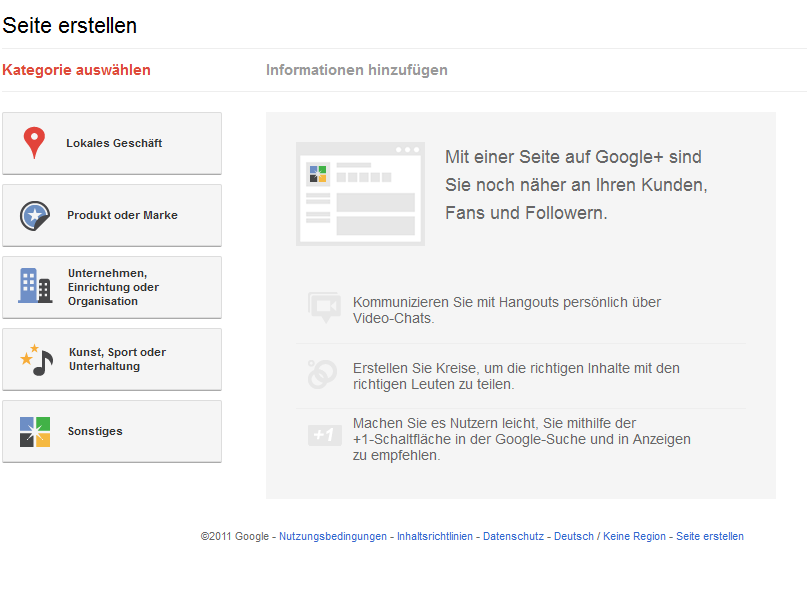Pick Kunst, Sport oder Unterhaltung category
Image resolution: width=807 pixels, height=598 pixels.
tap(112, 360)
